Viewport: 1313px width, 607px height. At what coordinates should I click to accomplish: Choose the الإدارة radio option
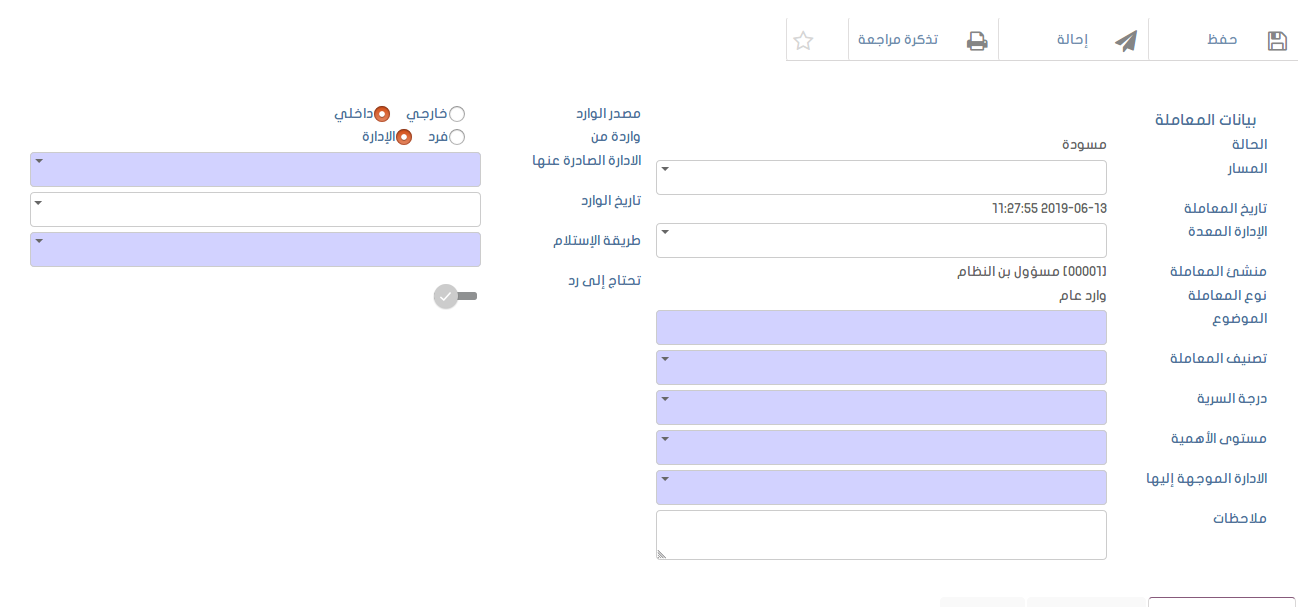click(x=404, y=137)
